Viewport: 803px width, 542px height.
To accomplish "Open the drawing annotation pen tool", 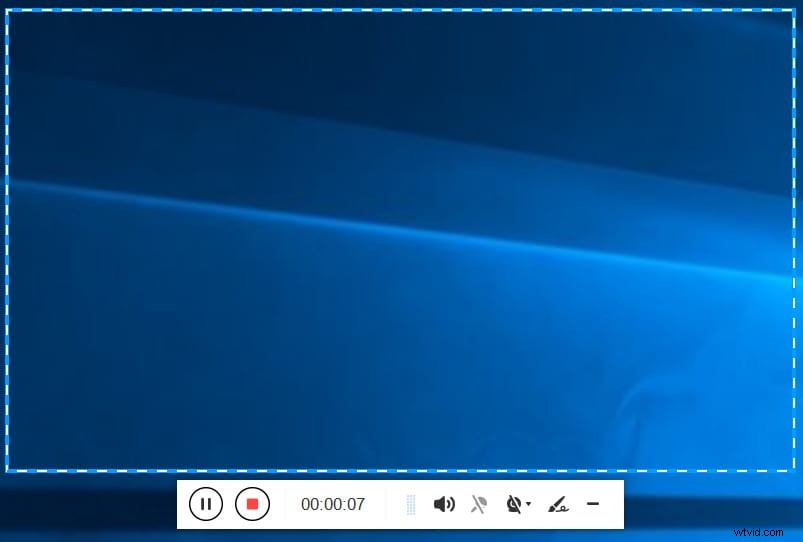I will [558, 504].
